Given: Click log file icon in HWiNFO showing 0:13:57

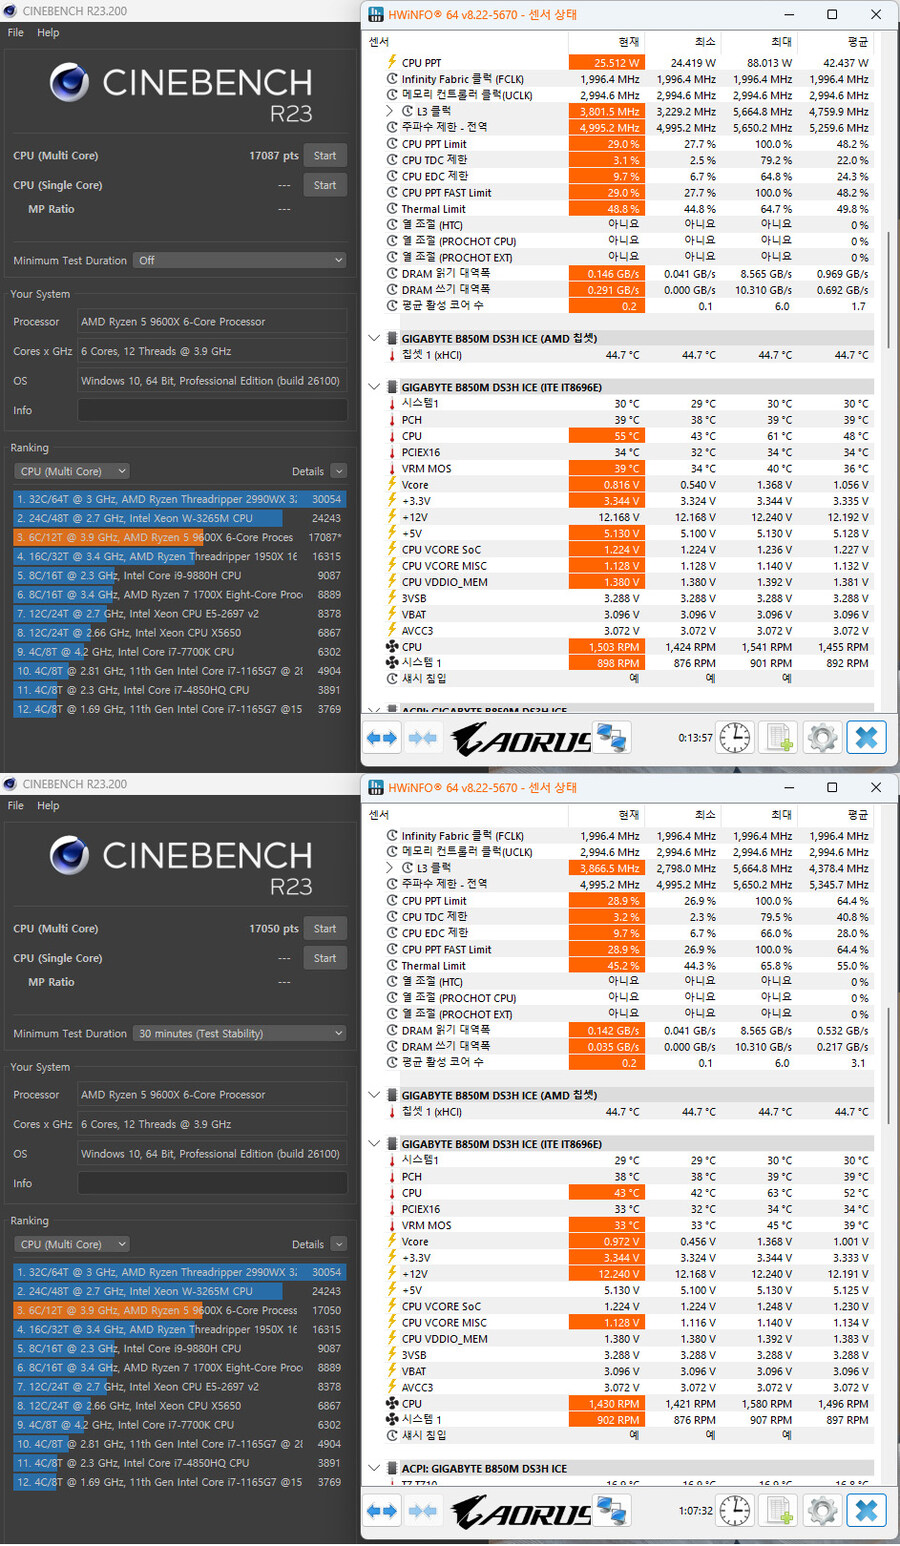Looking at the screenshot, I should tap(779, 738).
